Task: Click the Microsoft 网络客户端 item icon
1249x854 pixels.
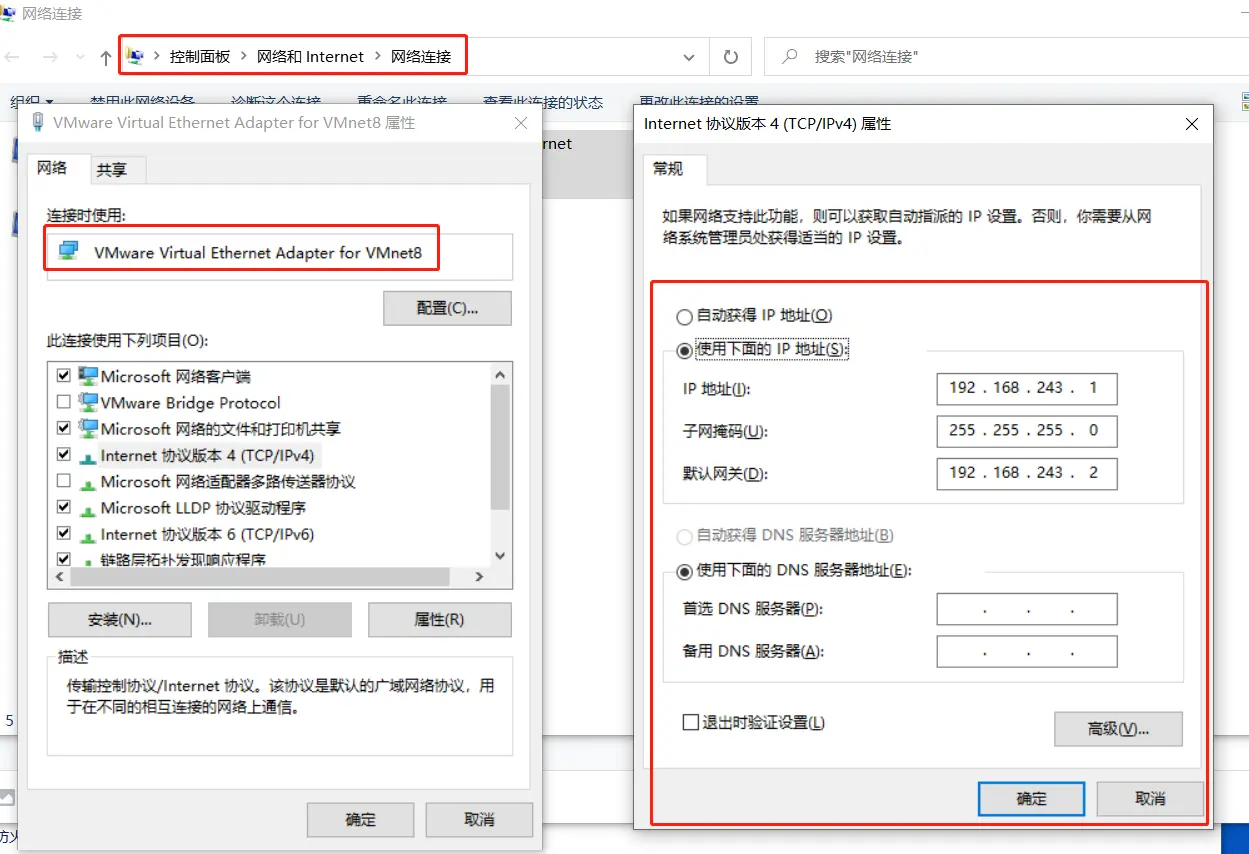Action: pyautogui.click(x=88, y=376)
